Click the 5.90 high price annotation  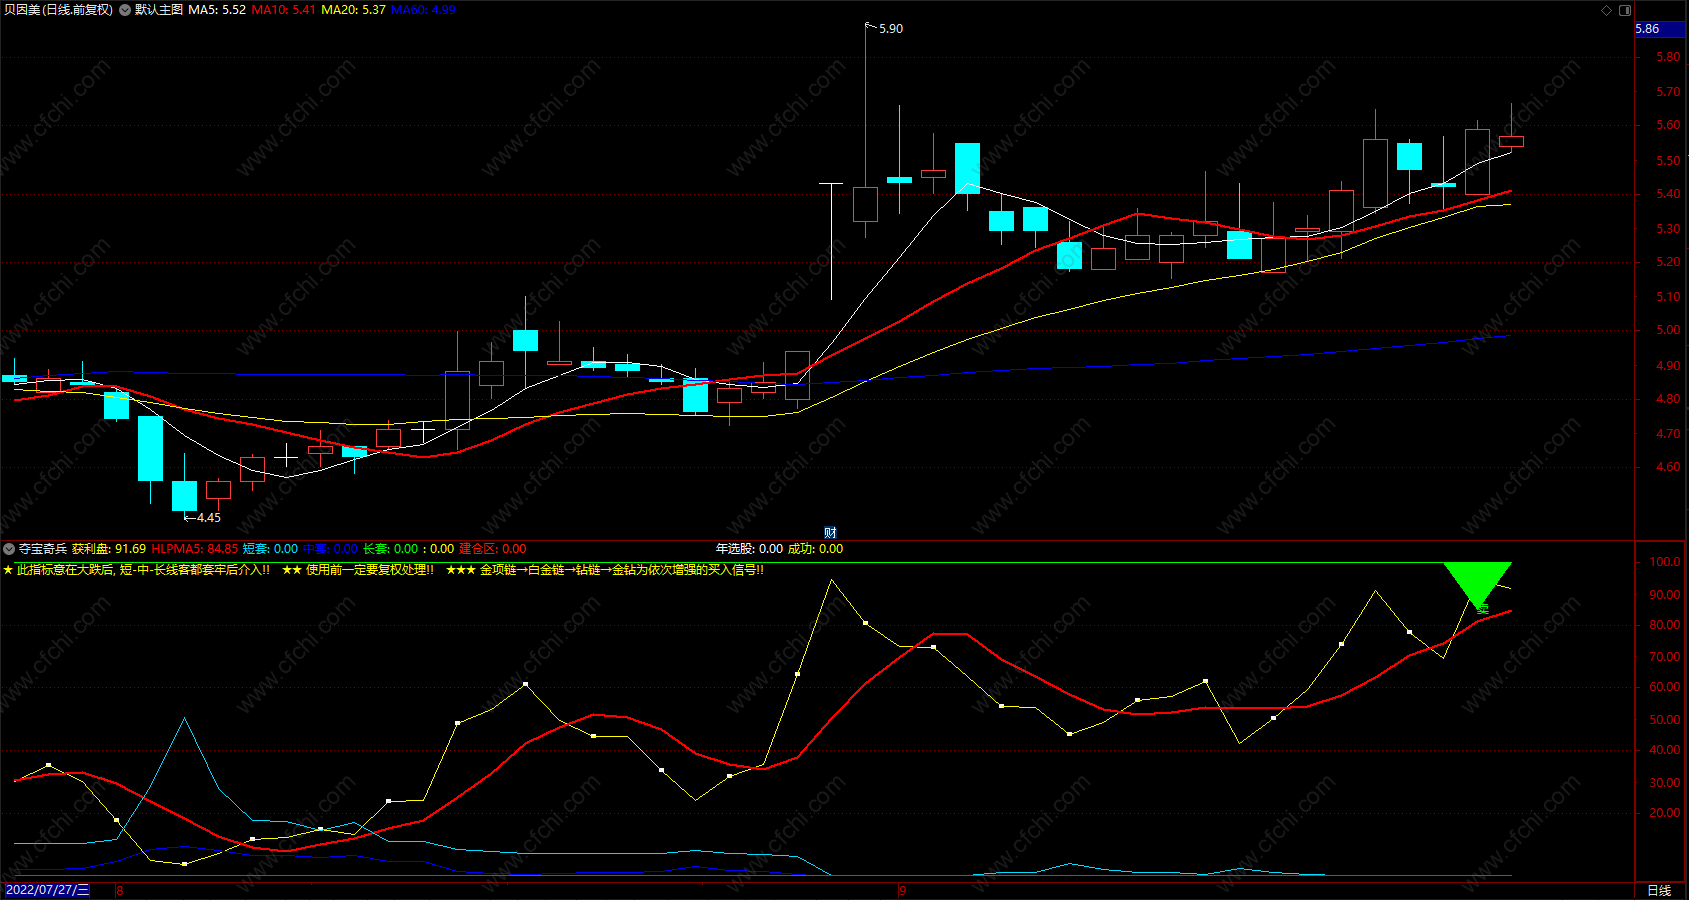(x=890, y=29)
